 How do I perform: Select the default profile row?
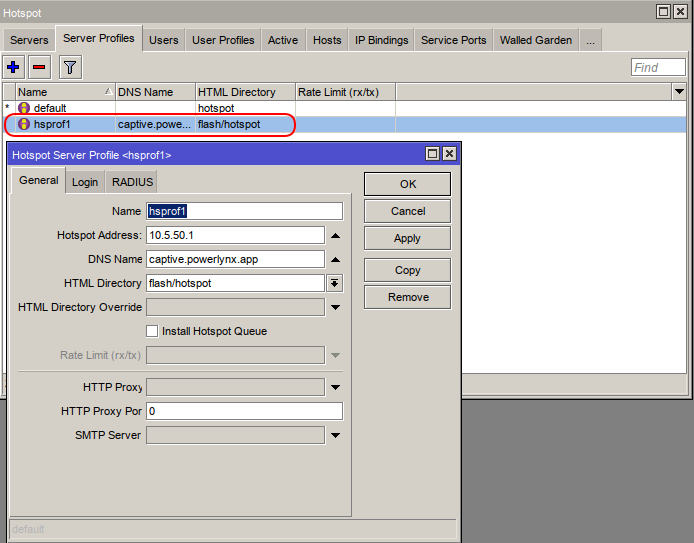pos(345,108)
